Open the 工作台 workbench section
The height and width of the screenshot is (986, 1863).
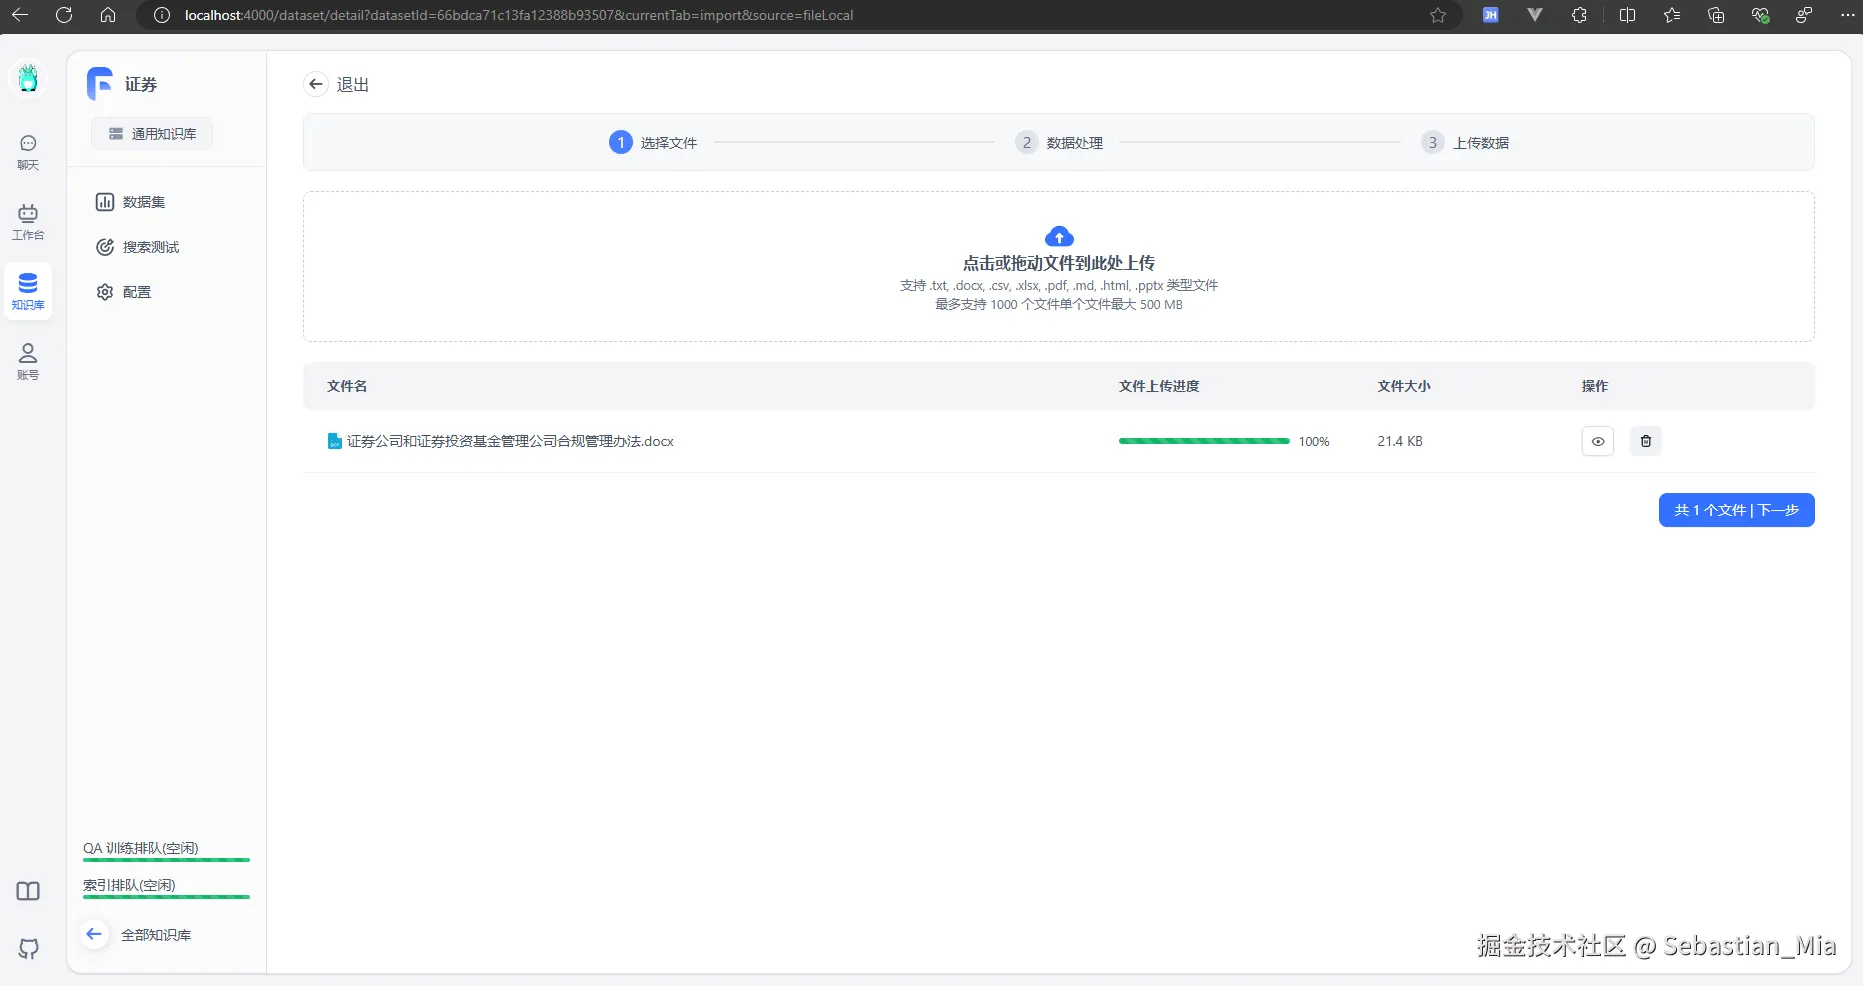[28, 222]
